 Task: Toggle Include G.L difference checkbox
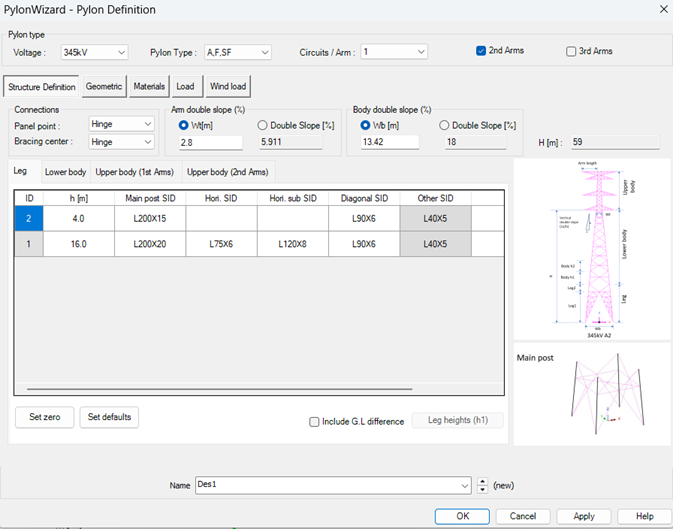(315, 421)
